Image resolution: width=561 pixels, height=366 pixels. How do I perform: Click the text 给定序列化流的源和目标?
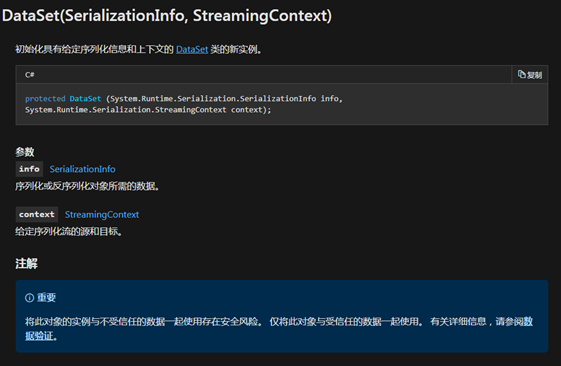tap(68, 231)
